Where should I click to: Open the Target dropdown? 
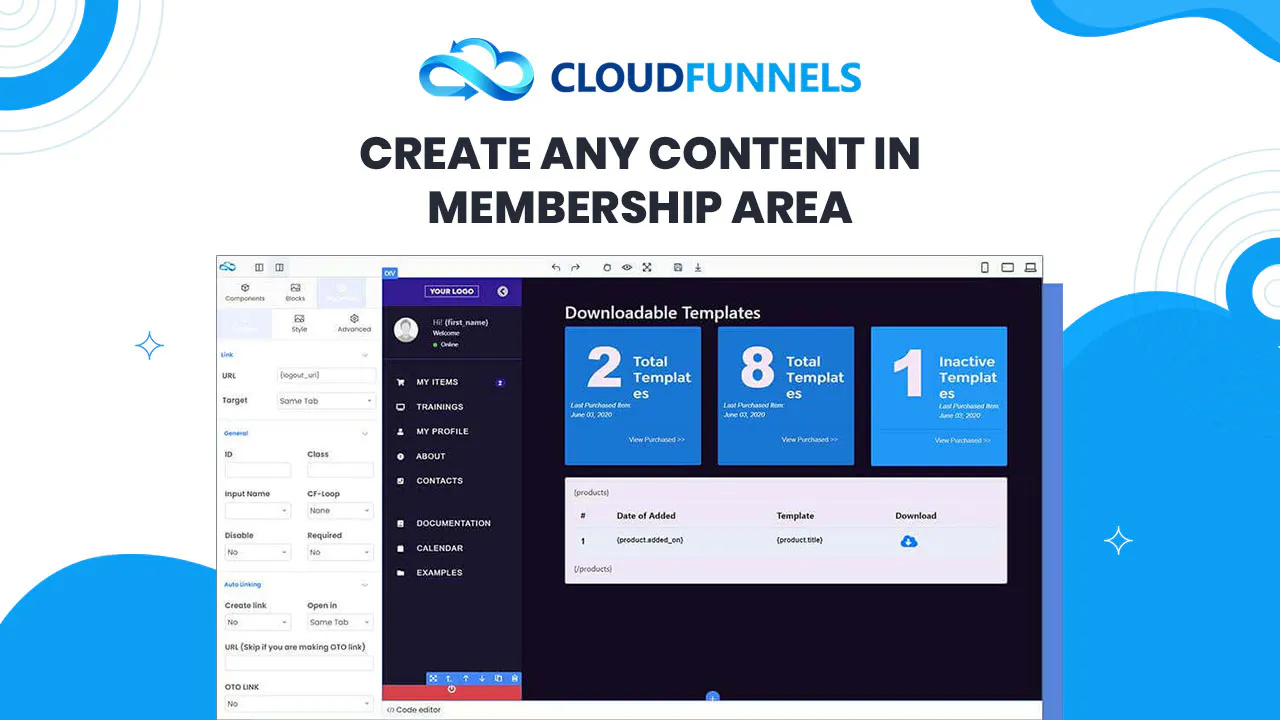(x=325, y=401)
